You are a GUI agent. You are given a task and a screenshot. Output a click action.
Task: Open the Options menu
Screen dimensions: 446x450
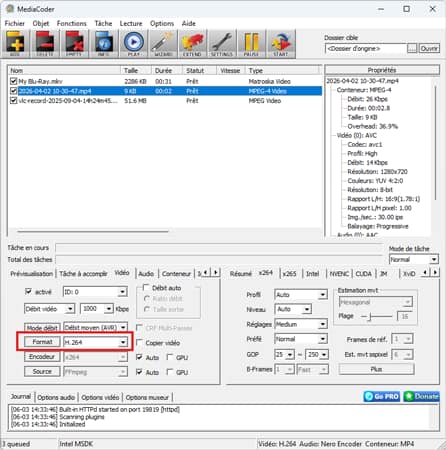coord(162,23)
